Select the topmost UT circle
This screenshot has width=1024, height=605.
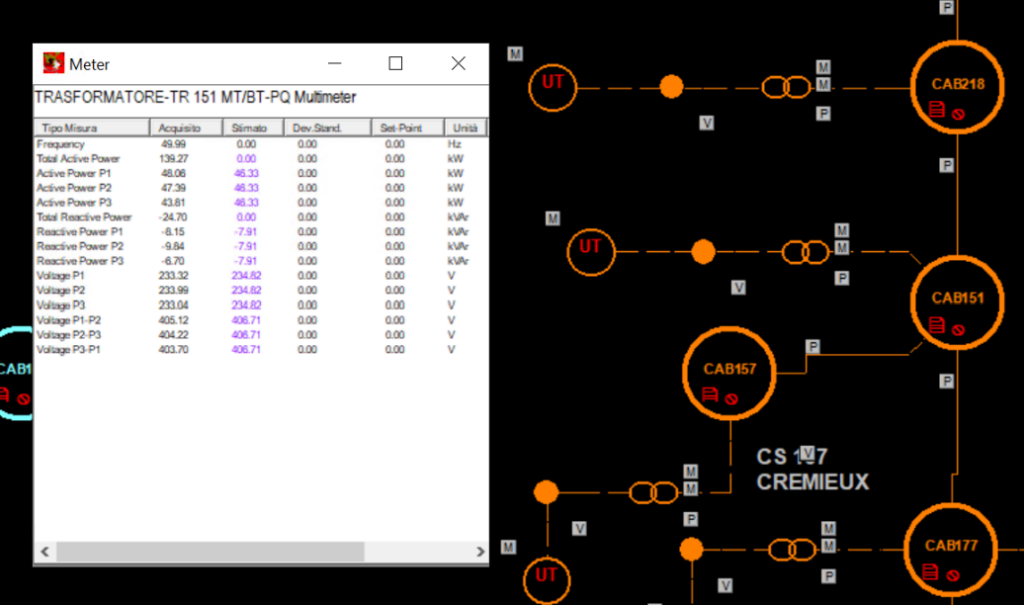pyautogui.click(x=553, y=86)
